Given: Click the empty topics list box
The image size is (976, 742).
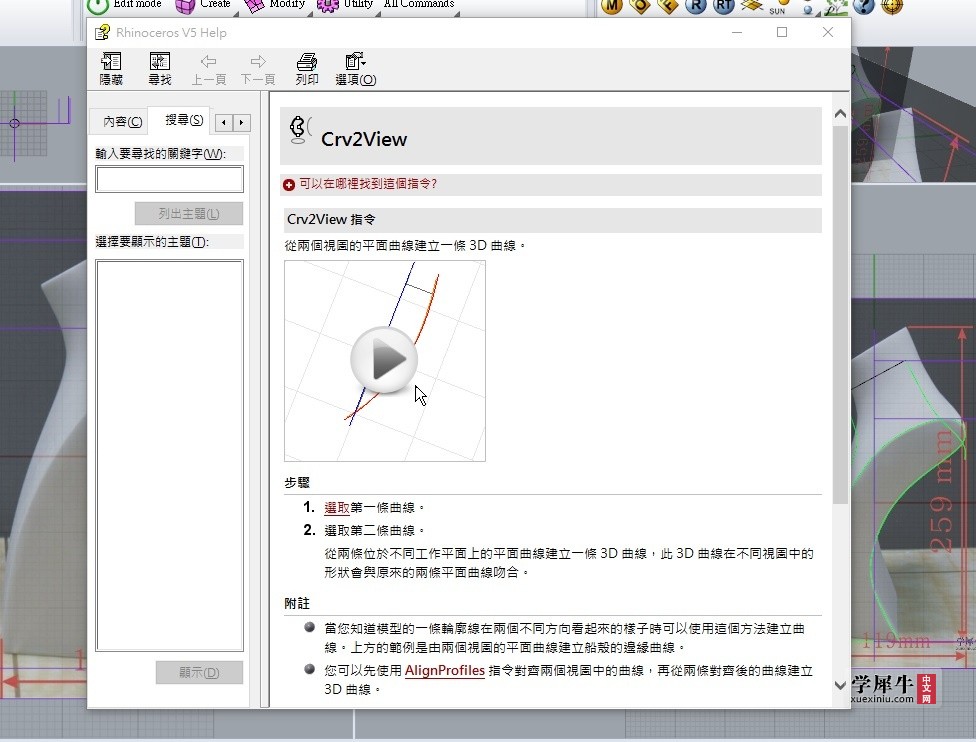Looking at the screenshot, I should coord(169,456).
